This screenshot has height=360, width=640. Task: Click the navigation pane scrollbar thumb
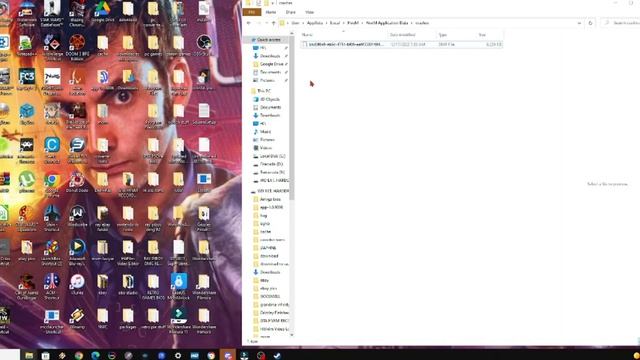point(291,119)
